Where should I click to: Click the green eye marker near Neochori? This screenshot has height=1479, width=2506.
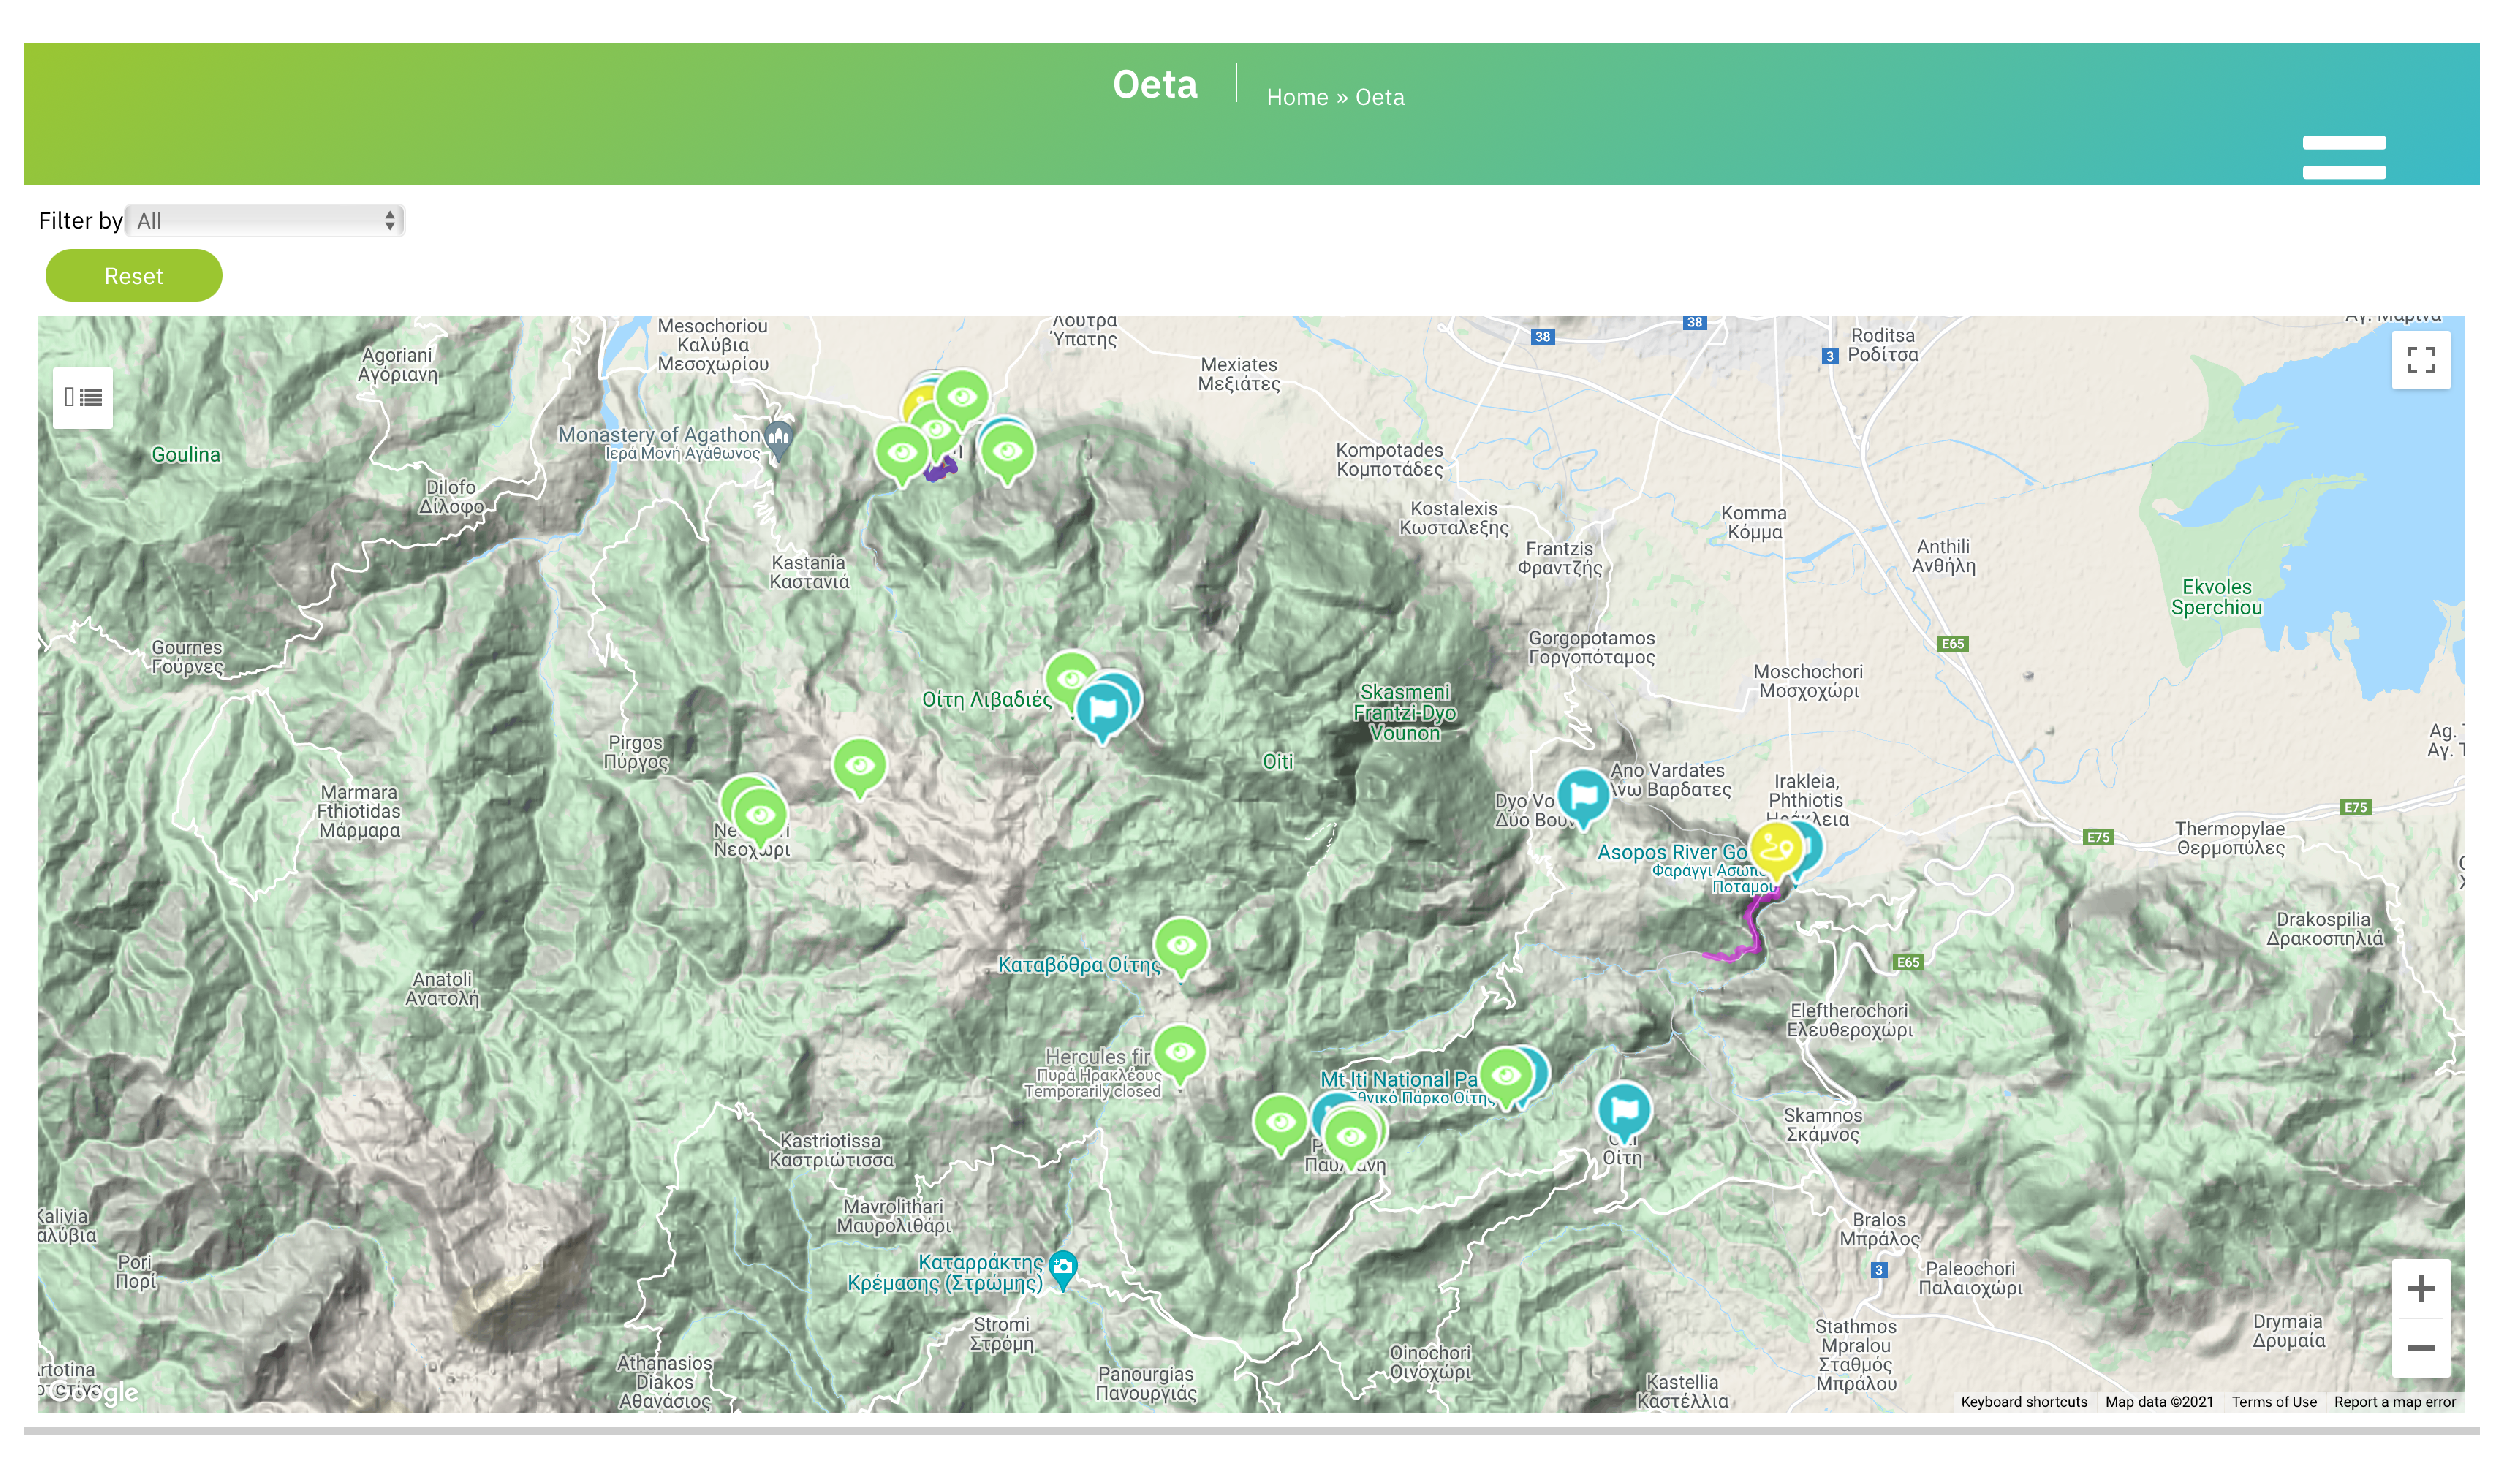point(760,815)
